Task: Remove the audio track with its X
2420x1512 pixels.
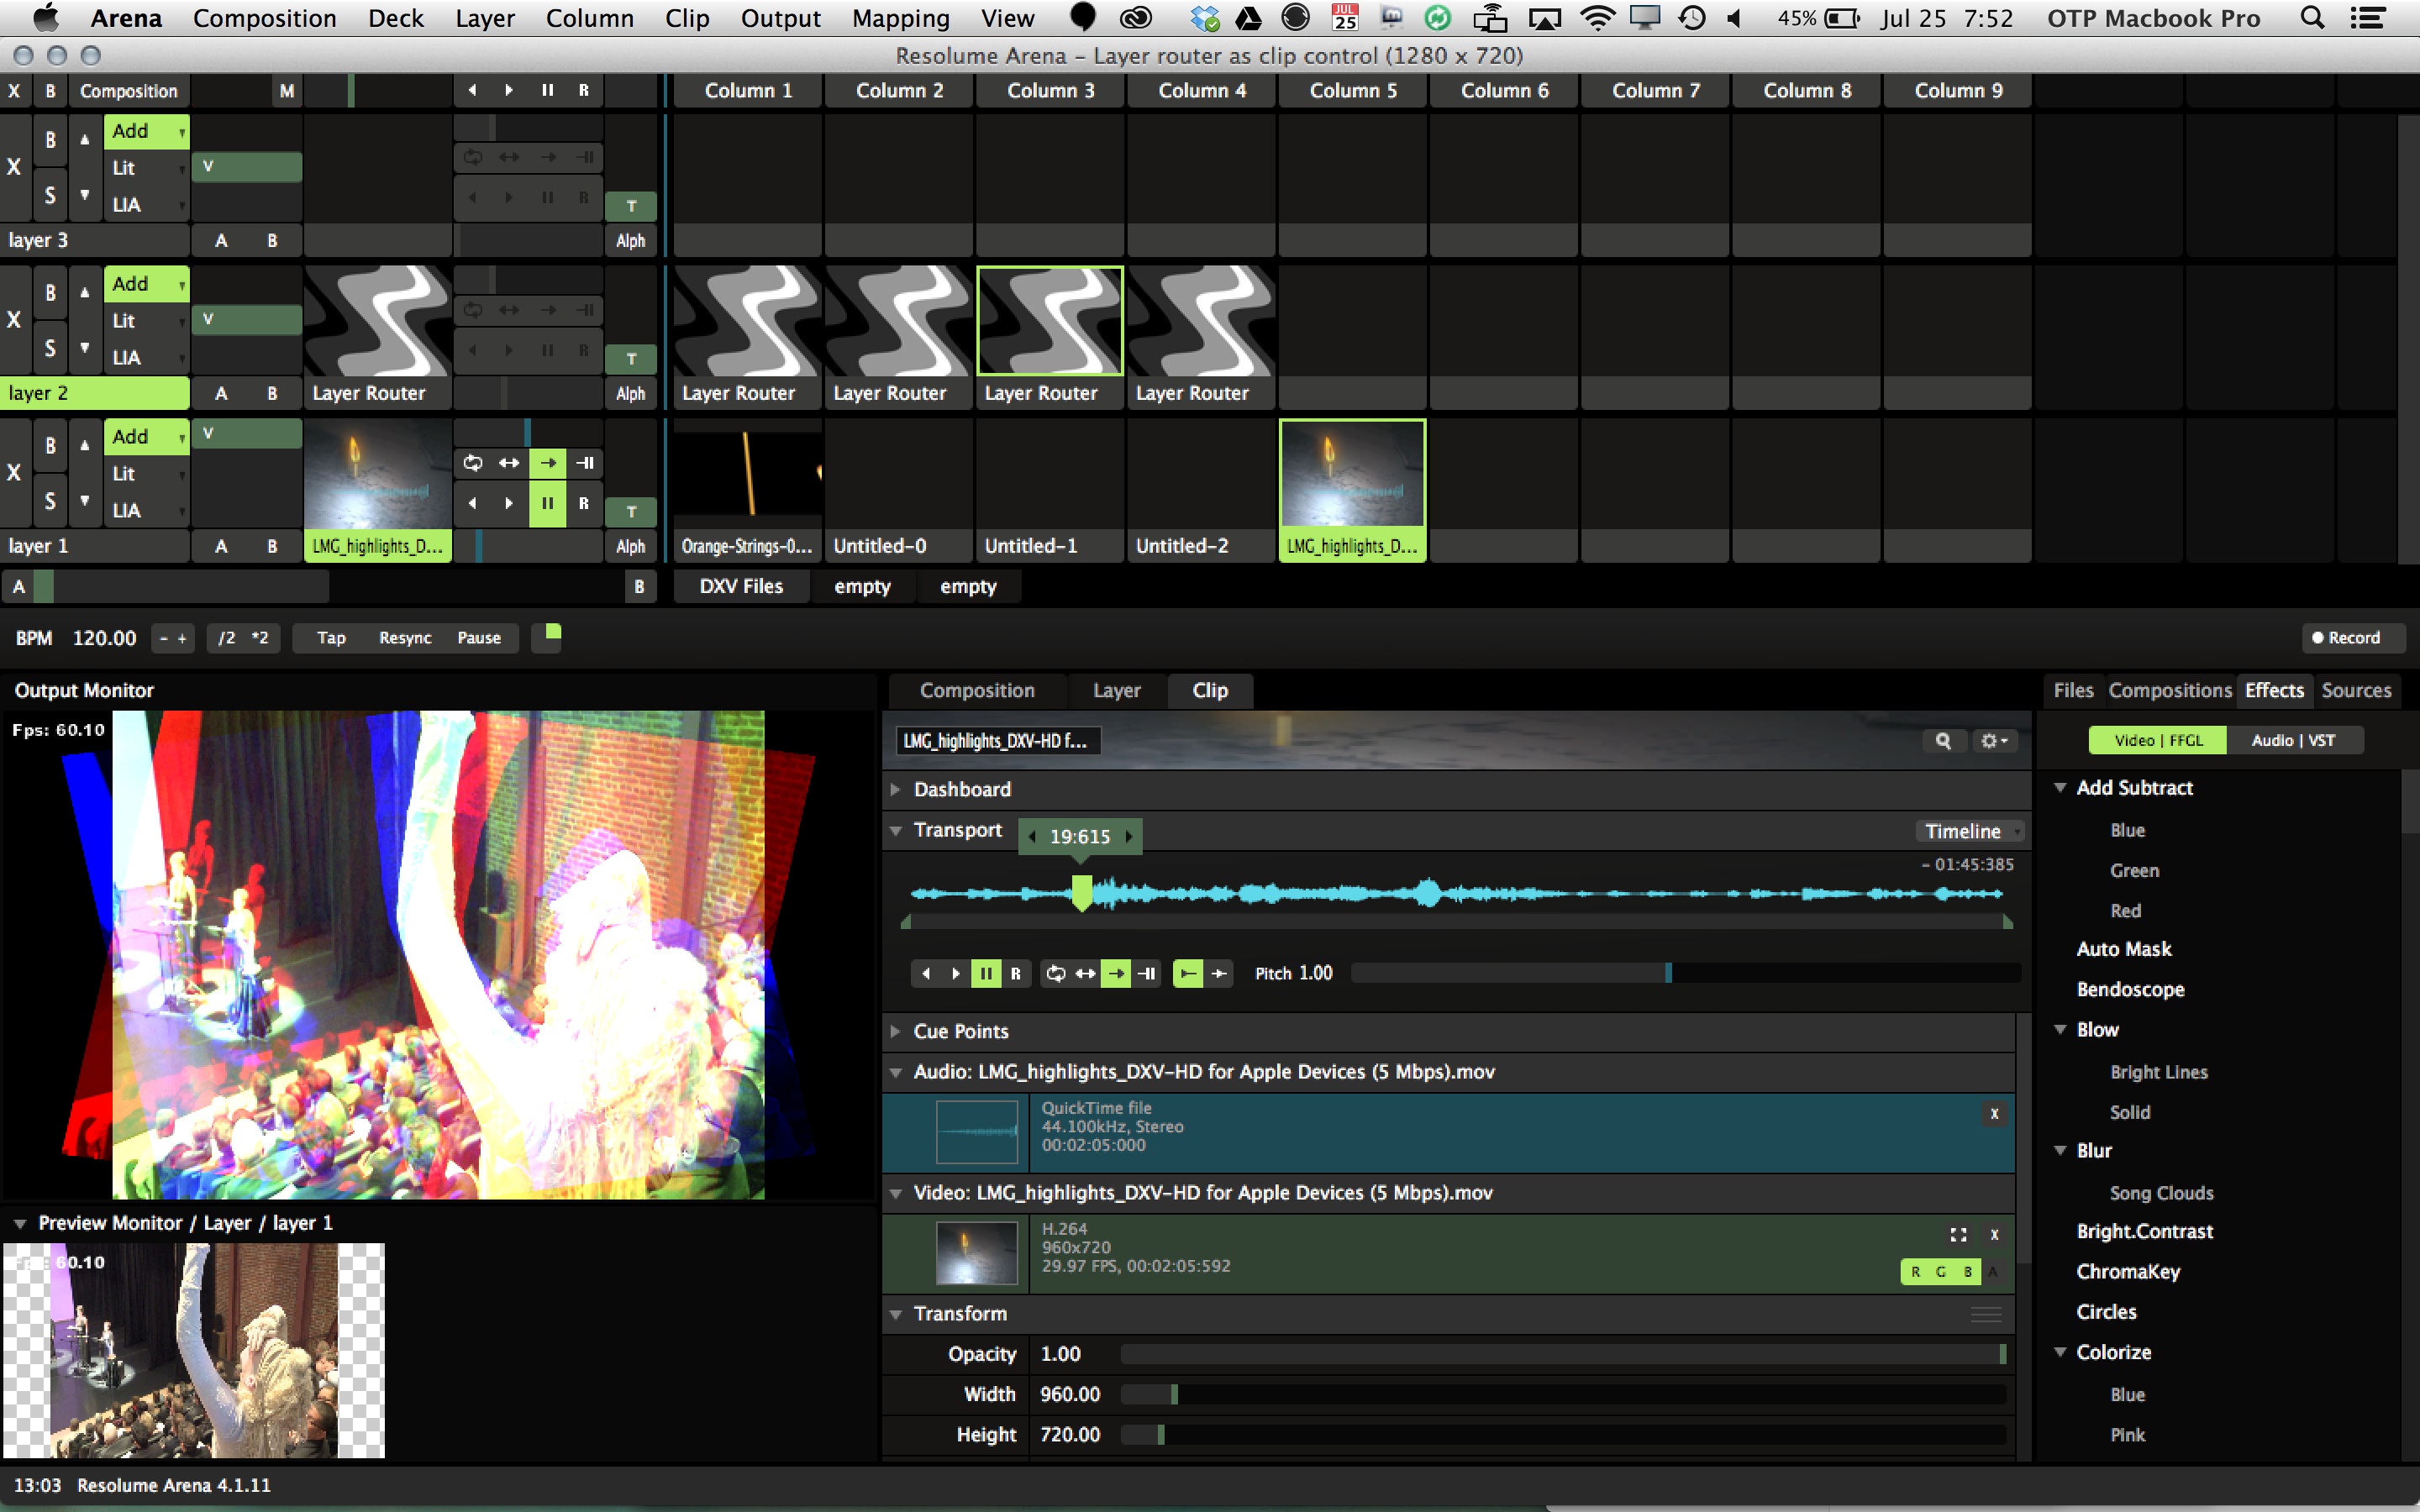Action: 1994,1114
